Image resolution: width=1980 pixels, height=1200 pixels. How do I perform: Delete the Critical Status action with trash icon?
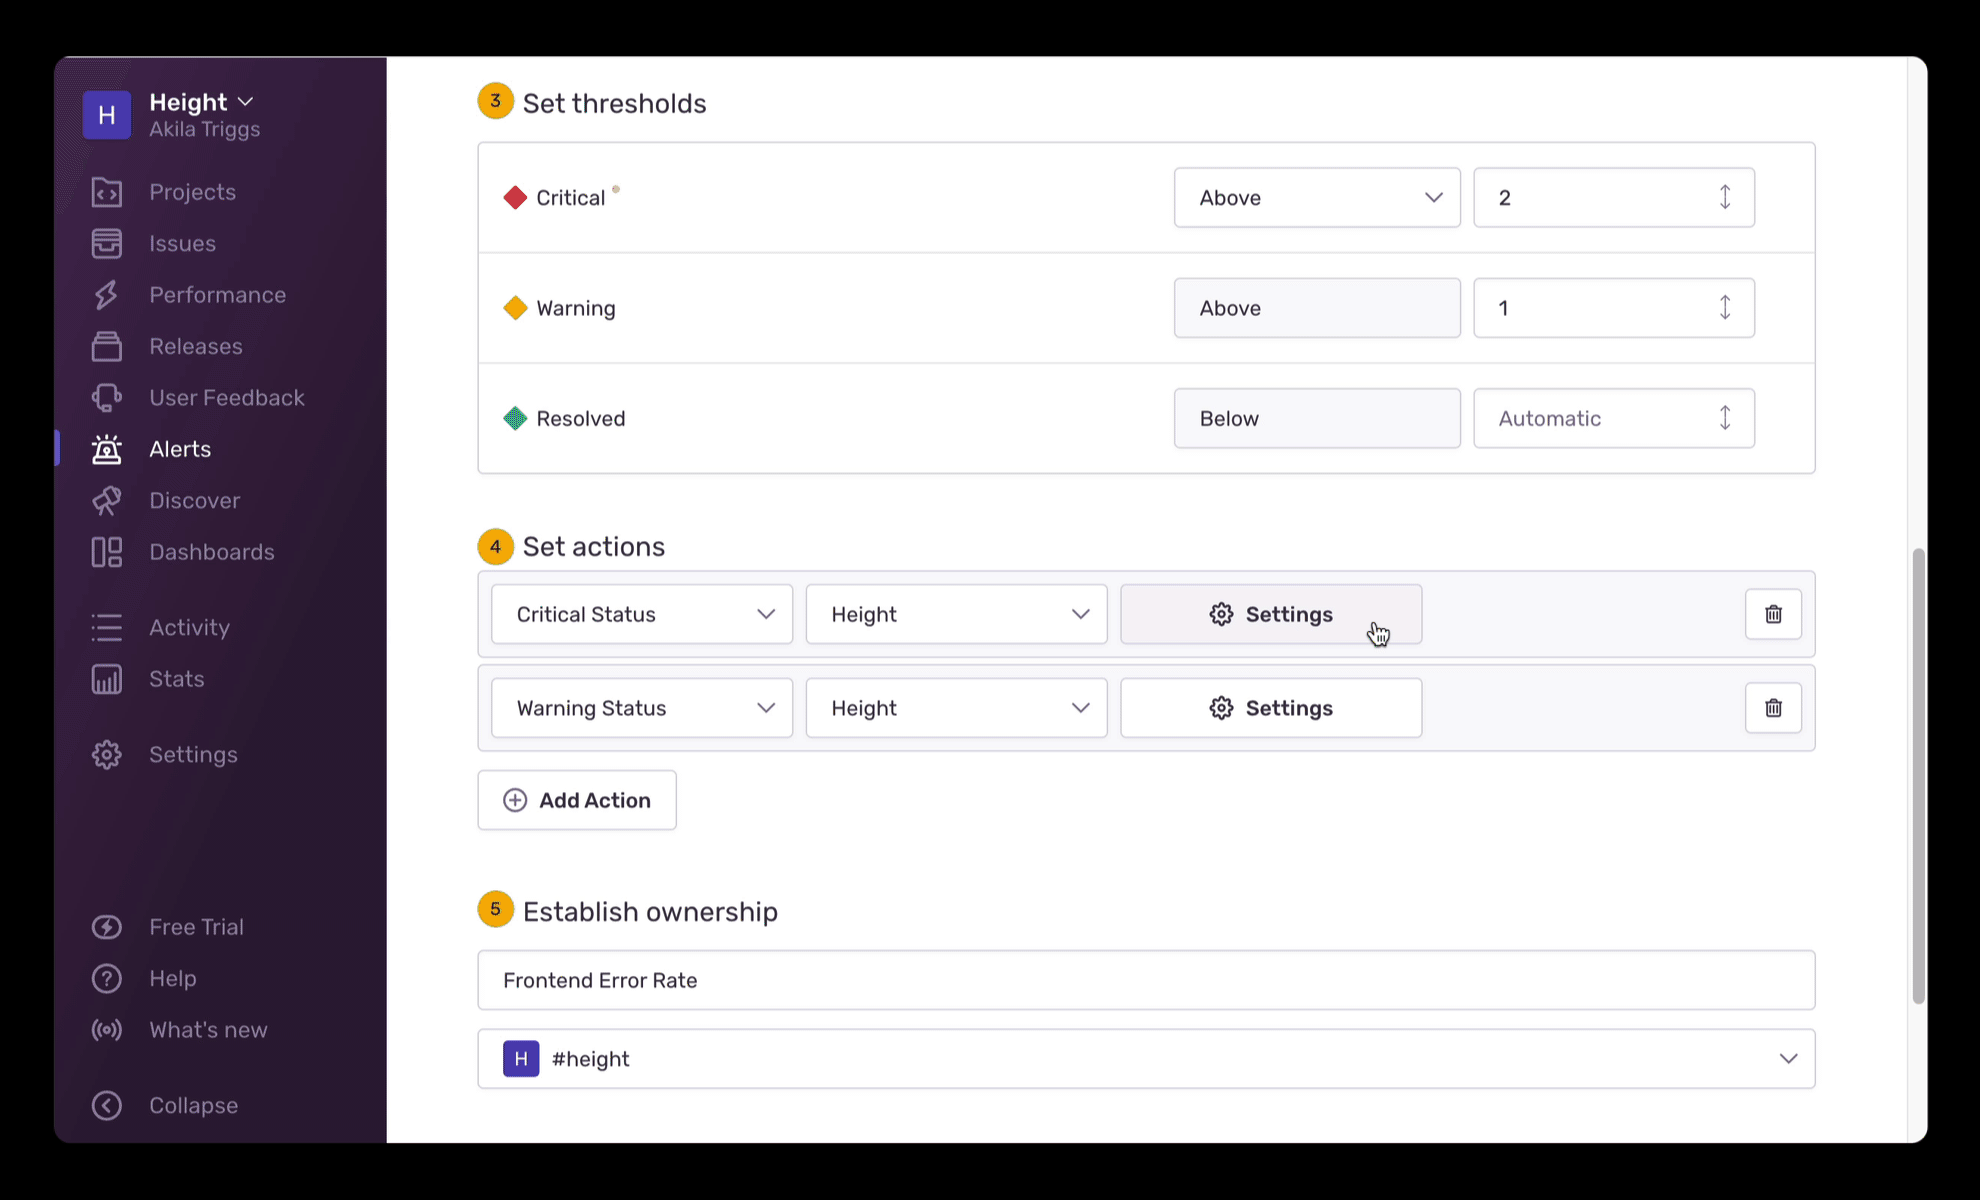1773,614
